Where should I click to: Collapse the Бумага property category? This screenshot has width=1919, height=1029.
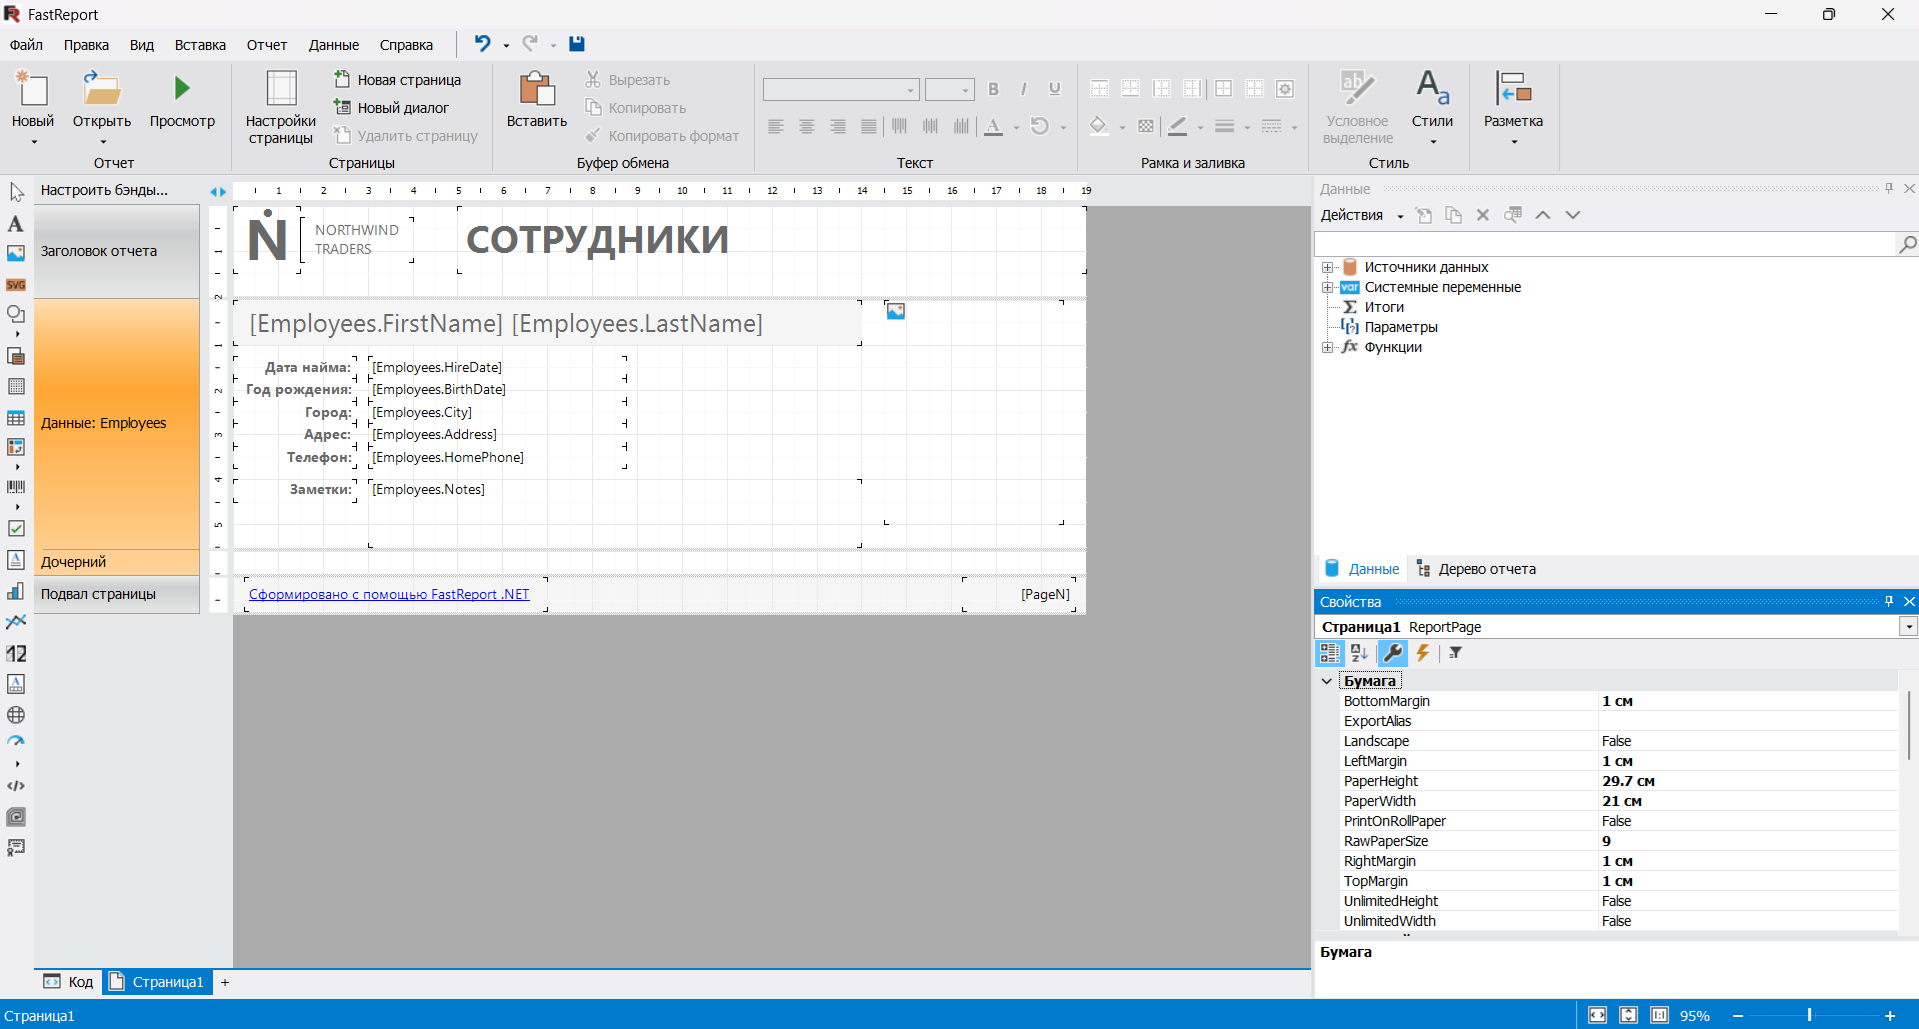(1327, 681)
